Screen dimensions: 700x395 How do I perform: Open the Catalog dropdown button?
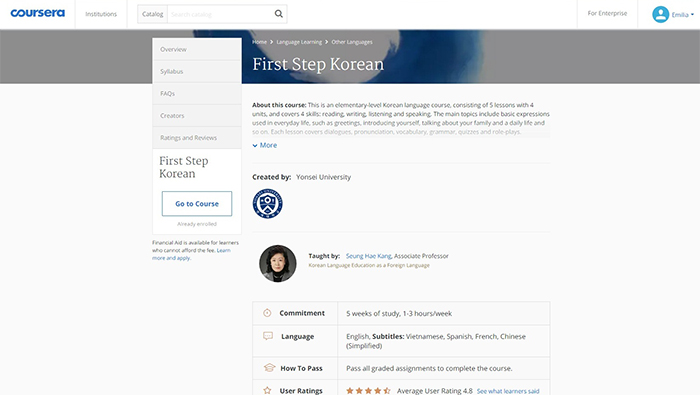tap(153, 14)
